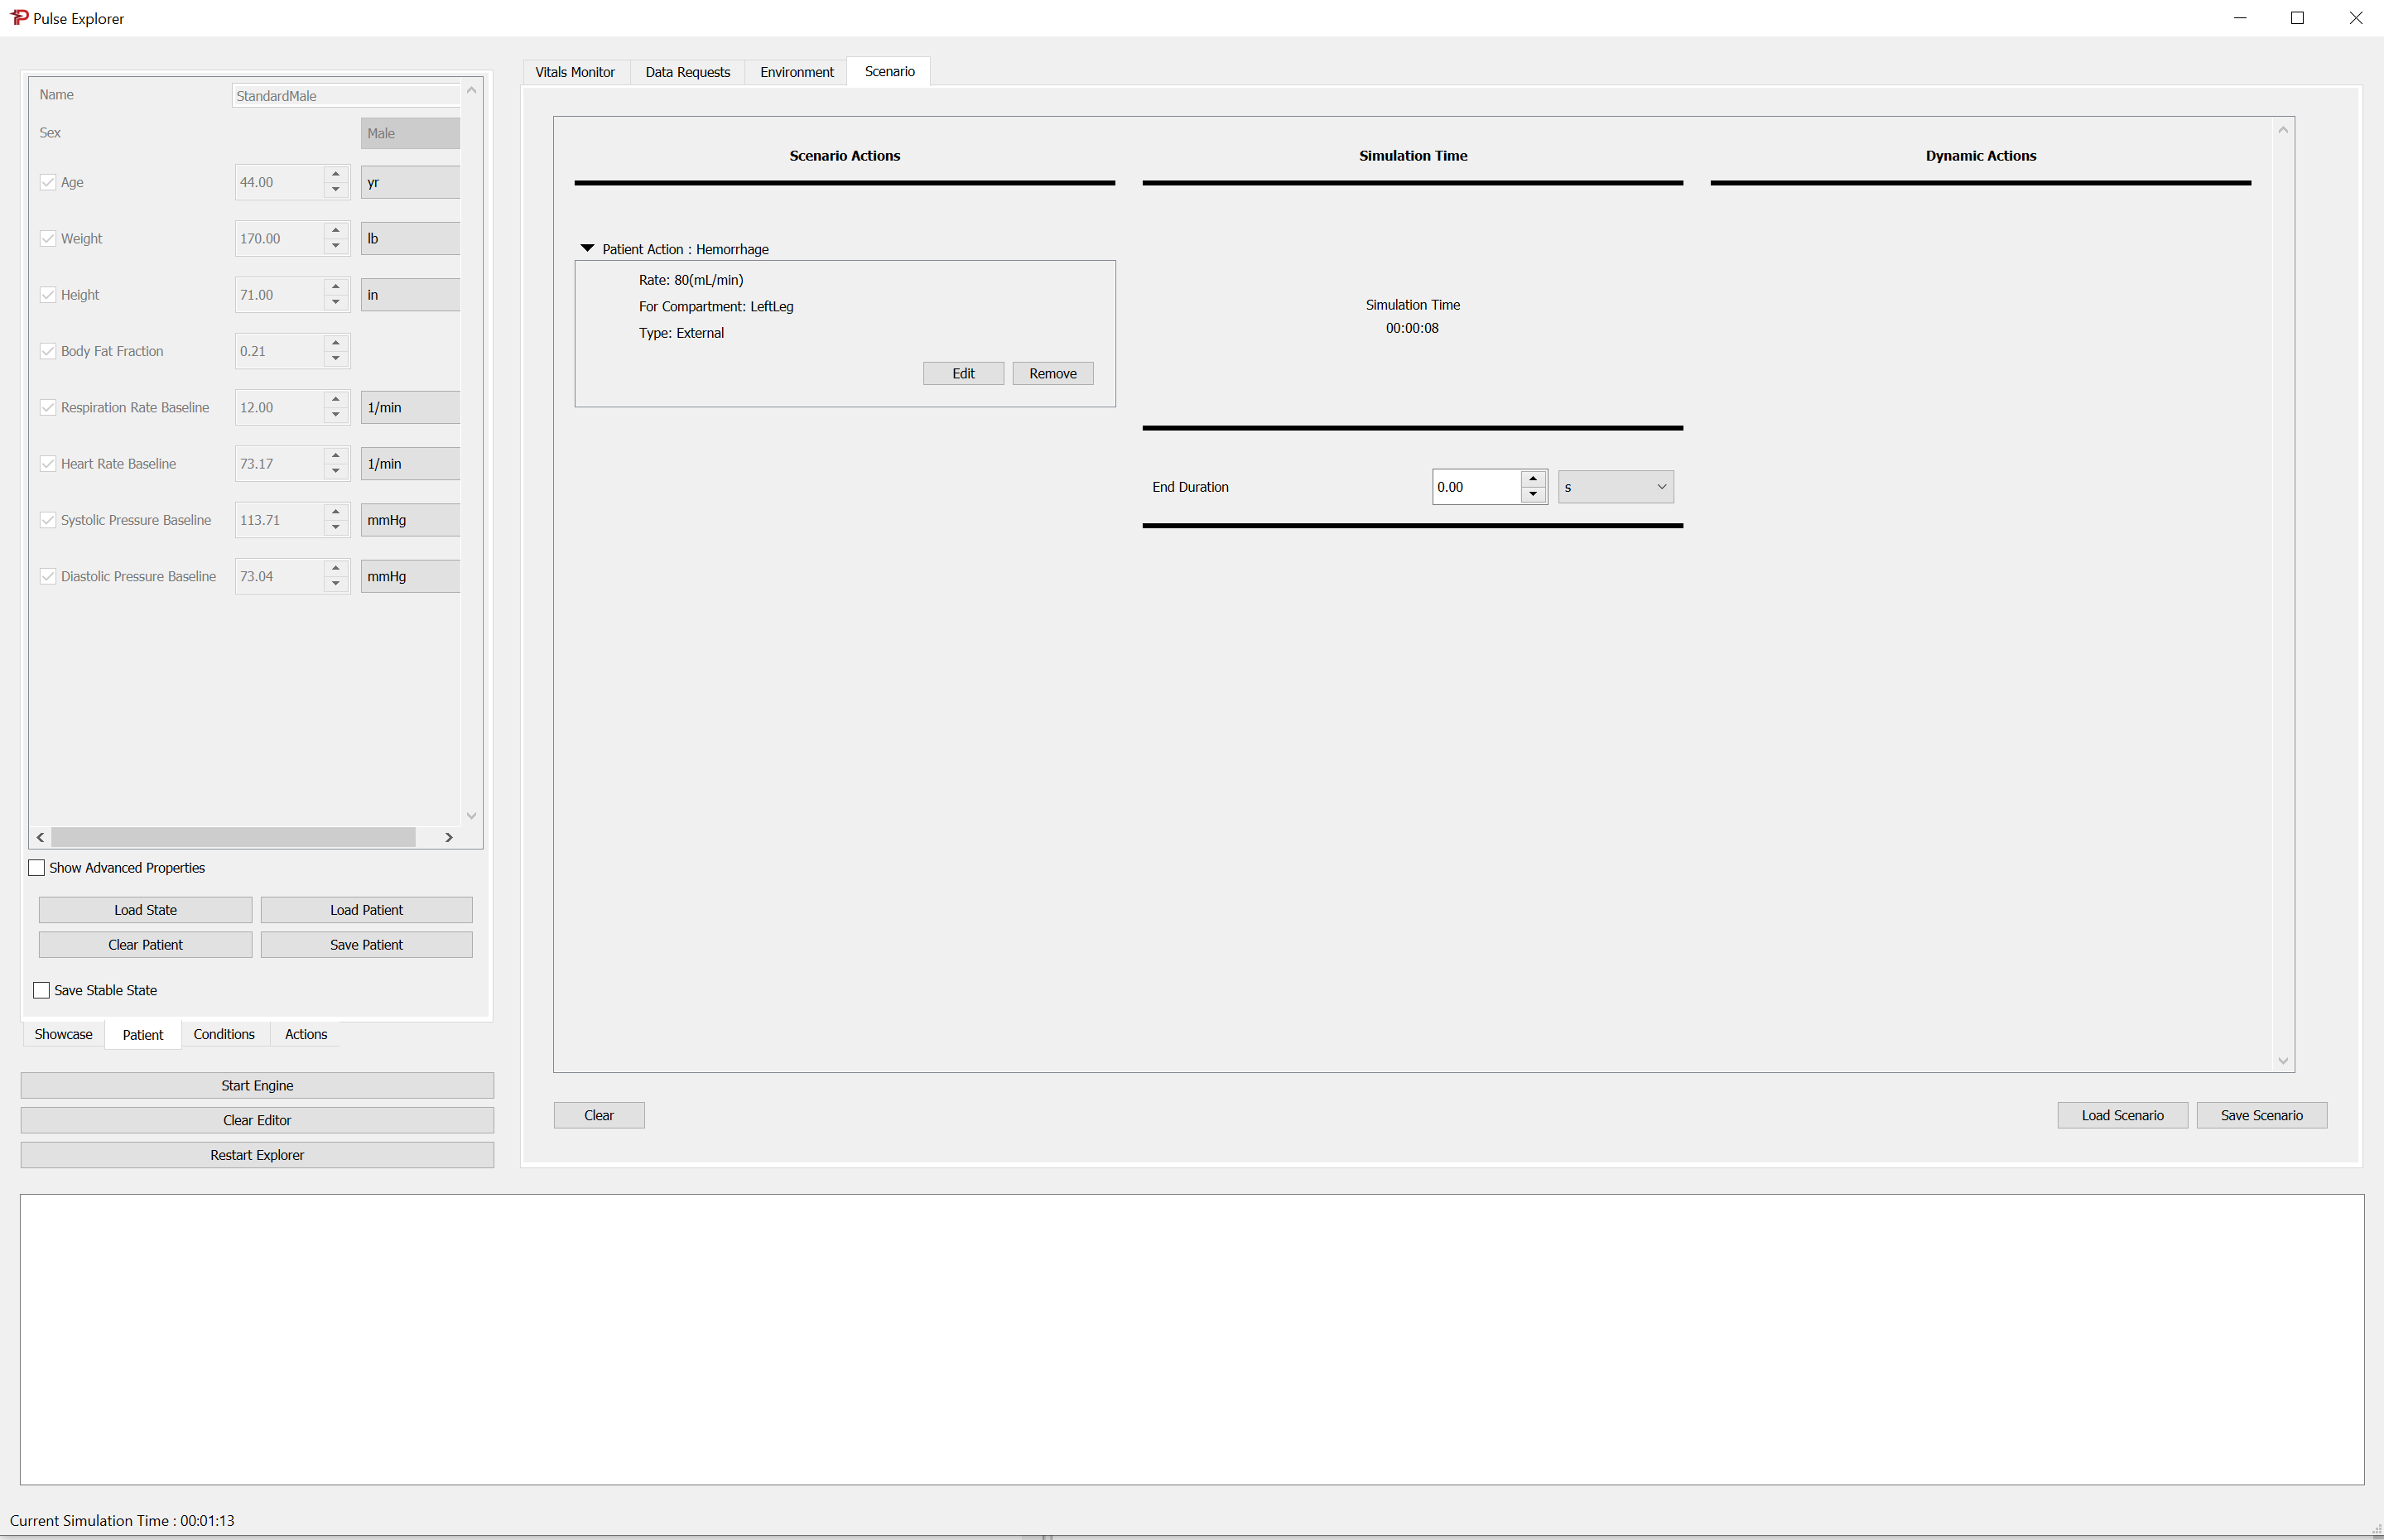Toggle Respiration Rate Baseline checkbox
Image resolution: width=2384 pixels, height=1540 pixels.
point(48,407)
